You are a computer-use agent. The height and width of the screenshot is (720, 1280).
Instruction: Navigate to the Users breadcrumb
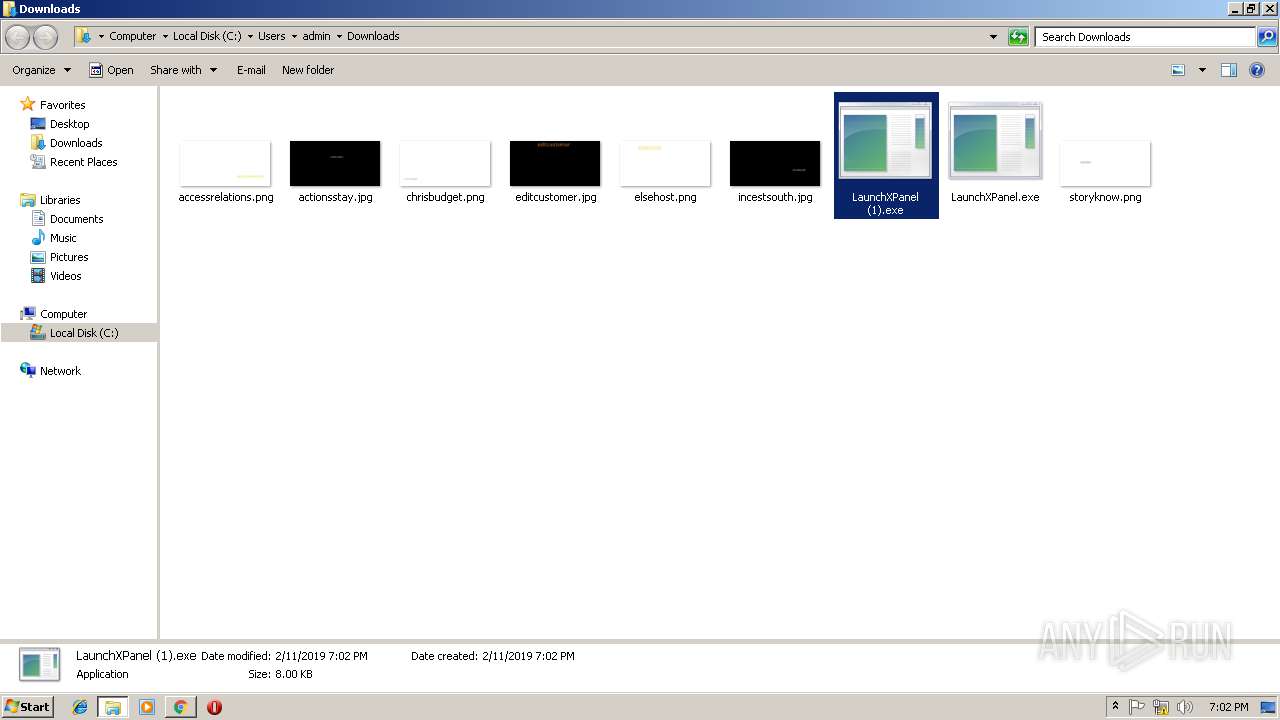tap(272, 36)
